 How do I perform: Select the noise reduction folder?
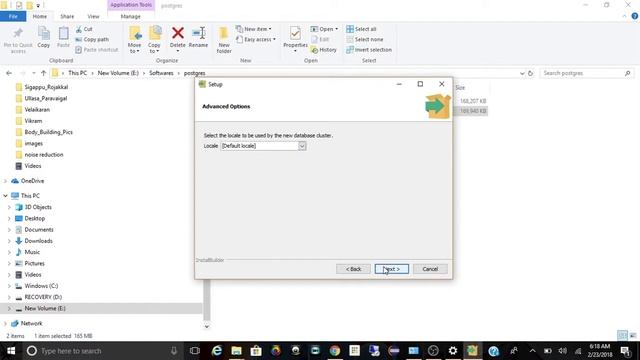(x=44, y=155)
